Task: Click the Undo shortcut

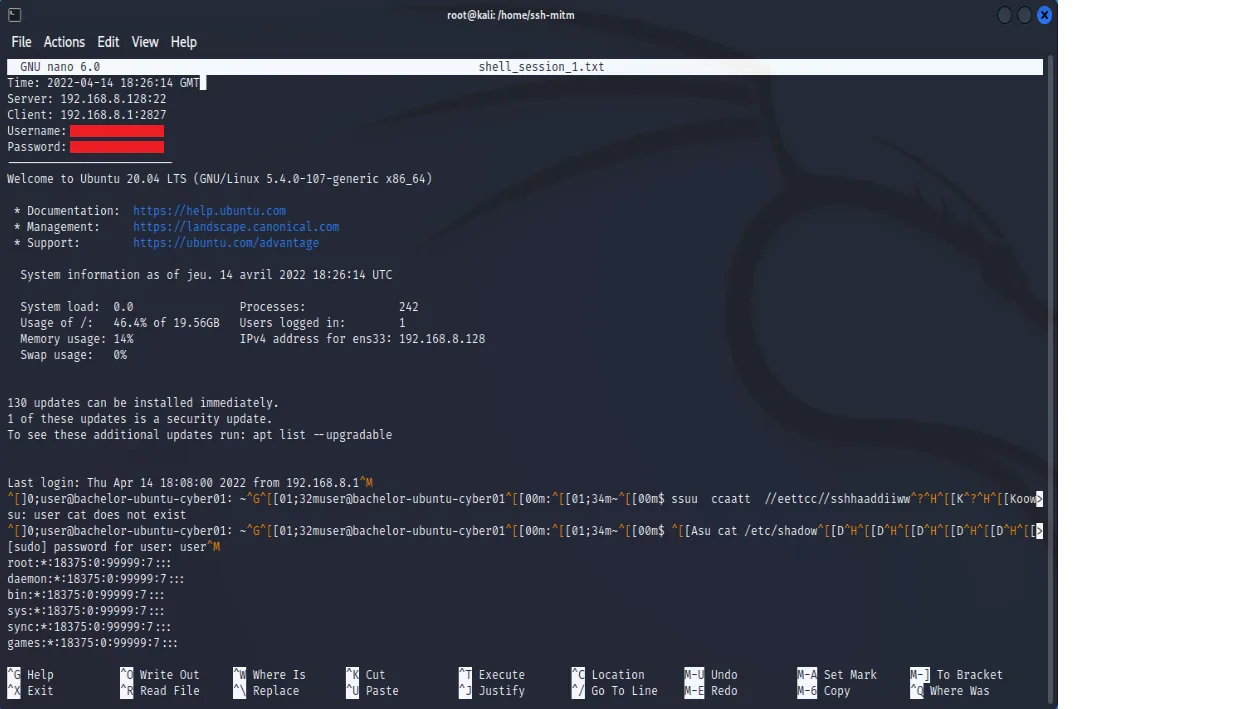Action: (x=711, y=675)
